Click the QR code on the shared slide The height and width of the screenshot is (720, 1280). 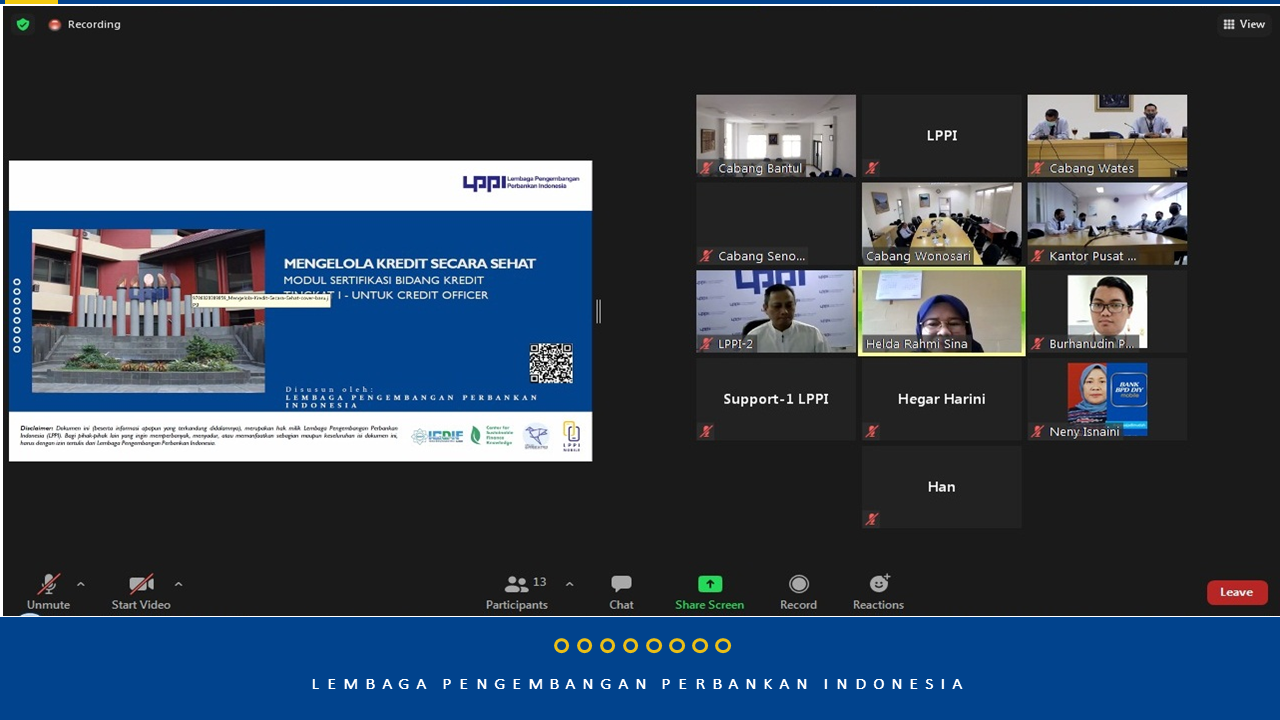pos(551,363)
